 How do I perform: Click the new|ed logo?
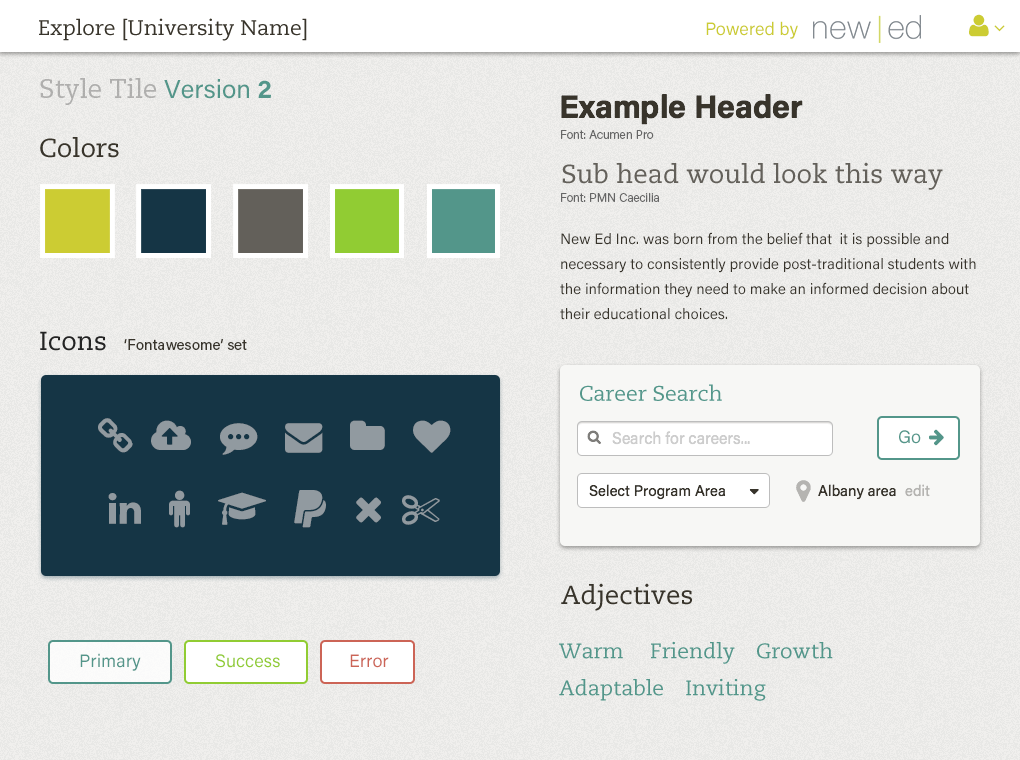click(866, 29)
